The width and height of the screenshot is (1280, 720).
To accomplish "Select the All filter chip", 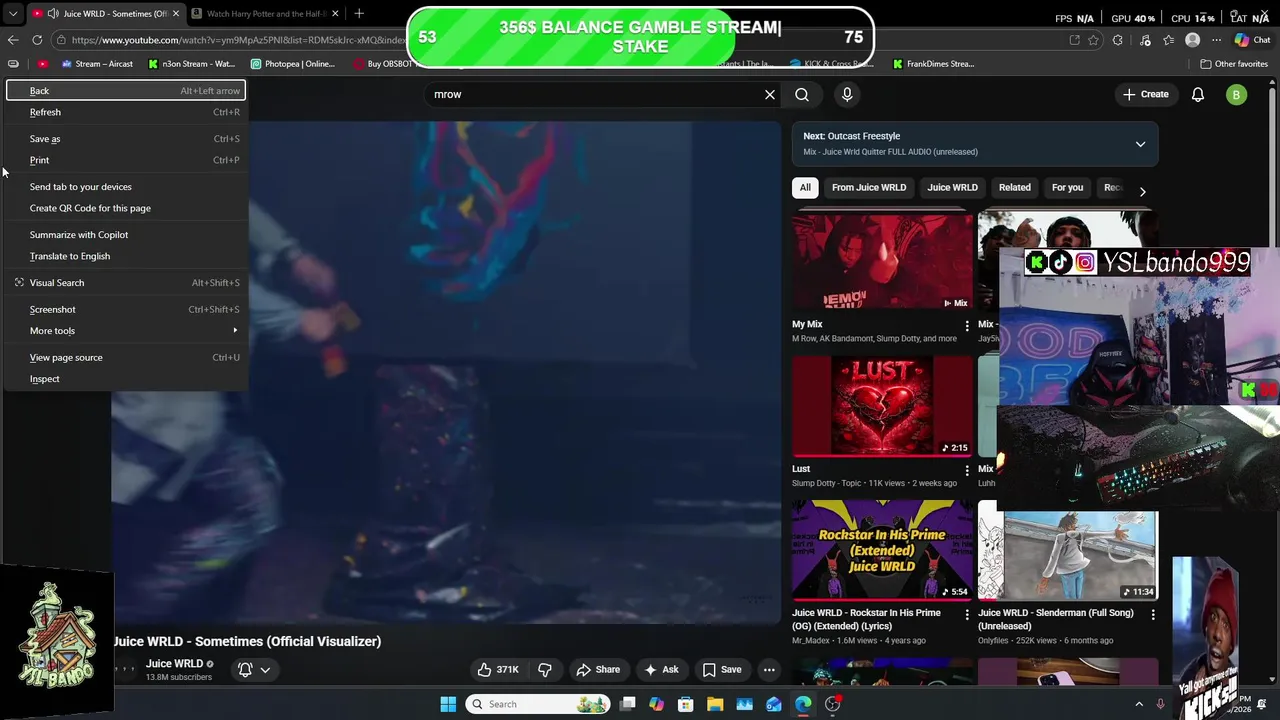I will click(x=805, y=187).
